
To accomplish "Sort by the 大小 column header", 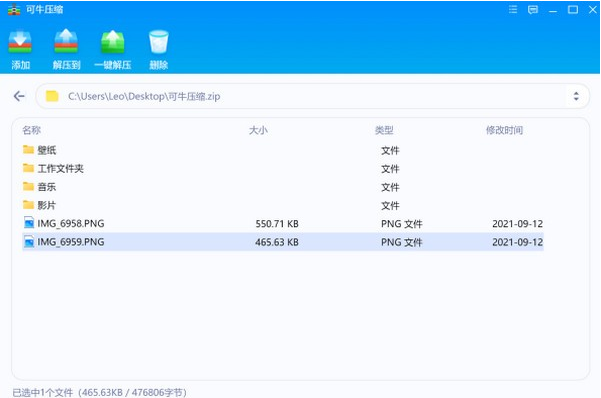I will [x=258, y=130].
